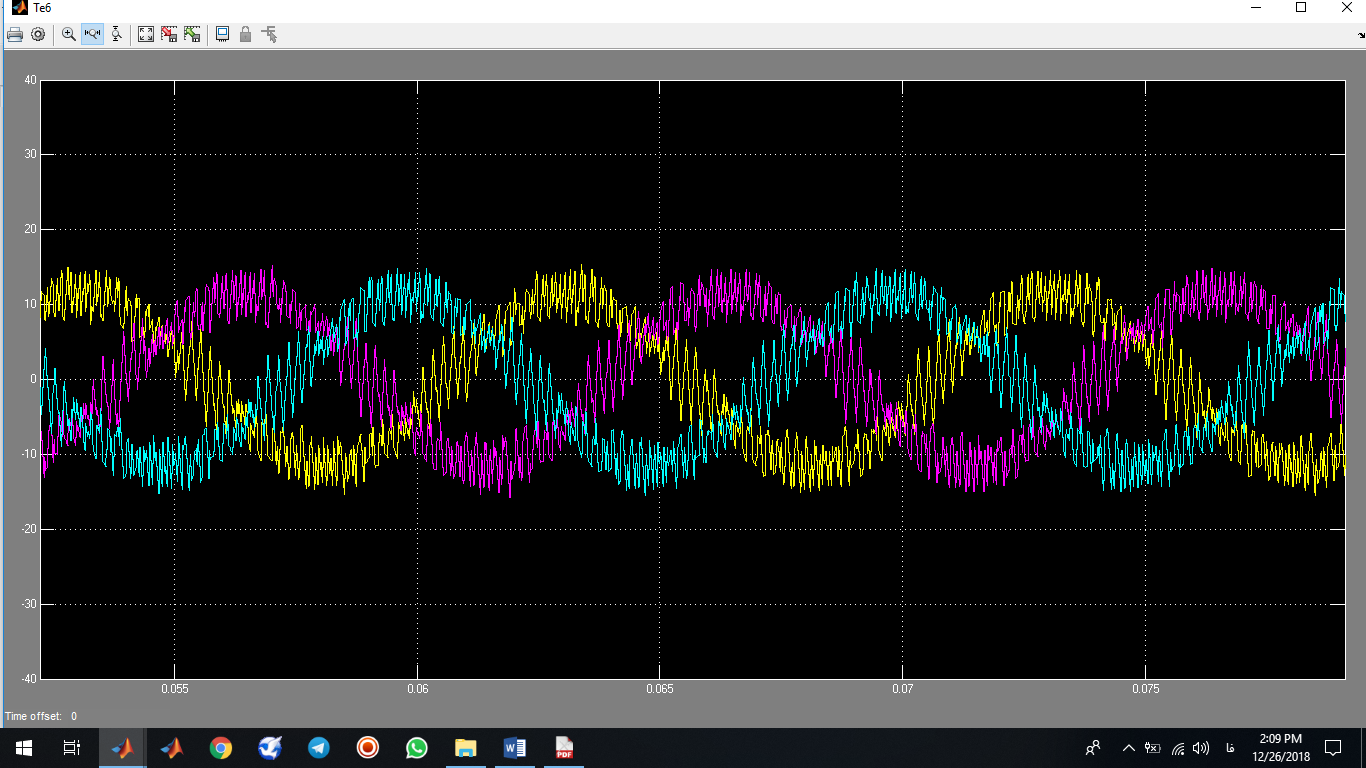Screen dimensions: 1366x768
Task: Open the input language indicator menu
Action: [x=1229, y=748]
